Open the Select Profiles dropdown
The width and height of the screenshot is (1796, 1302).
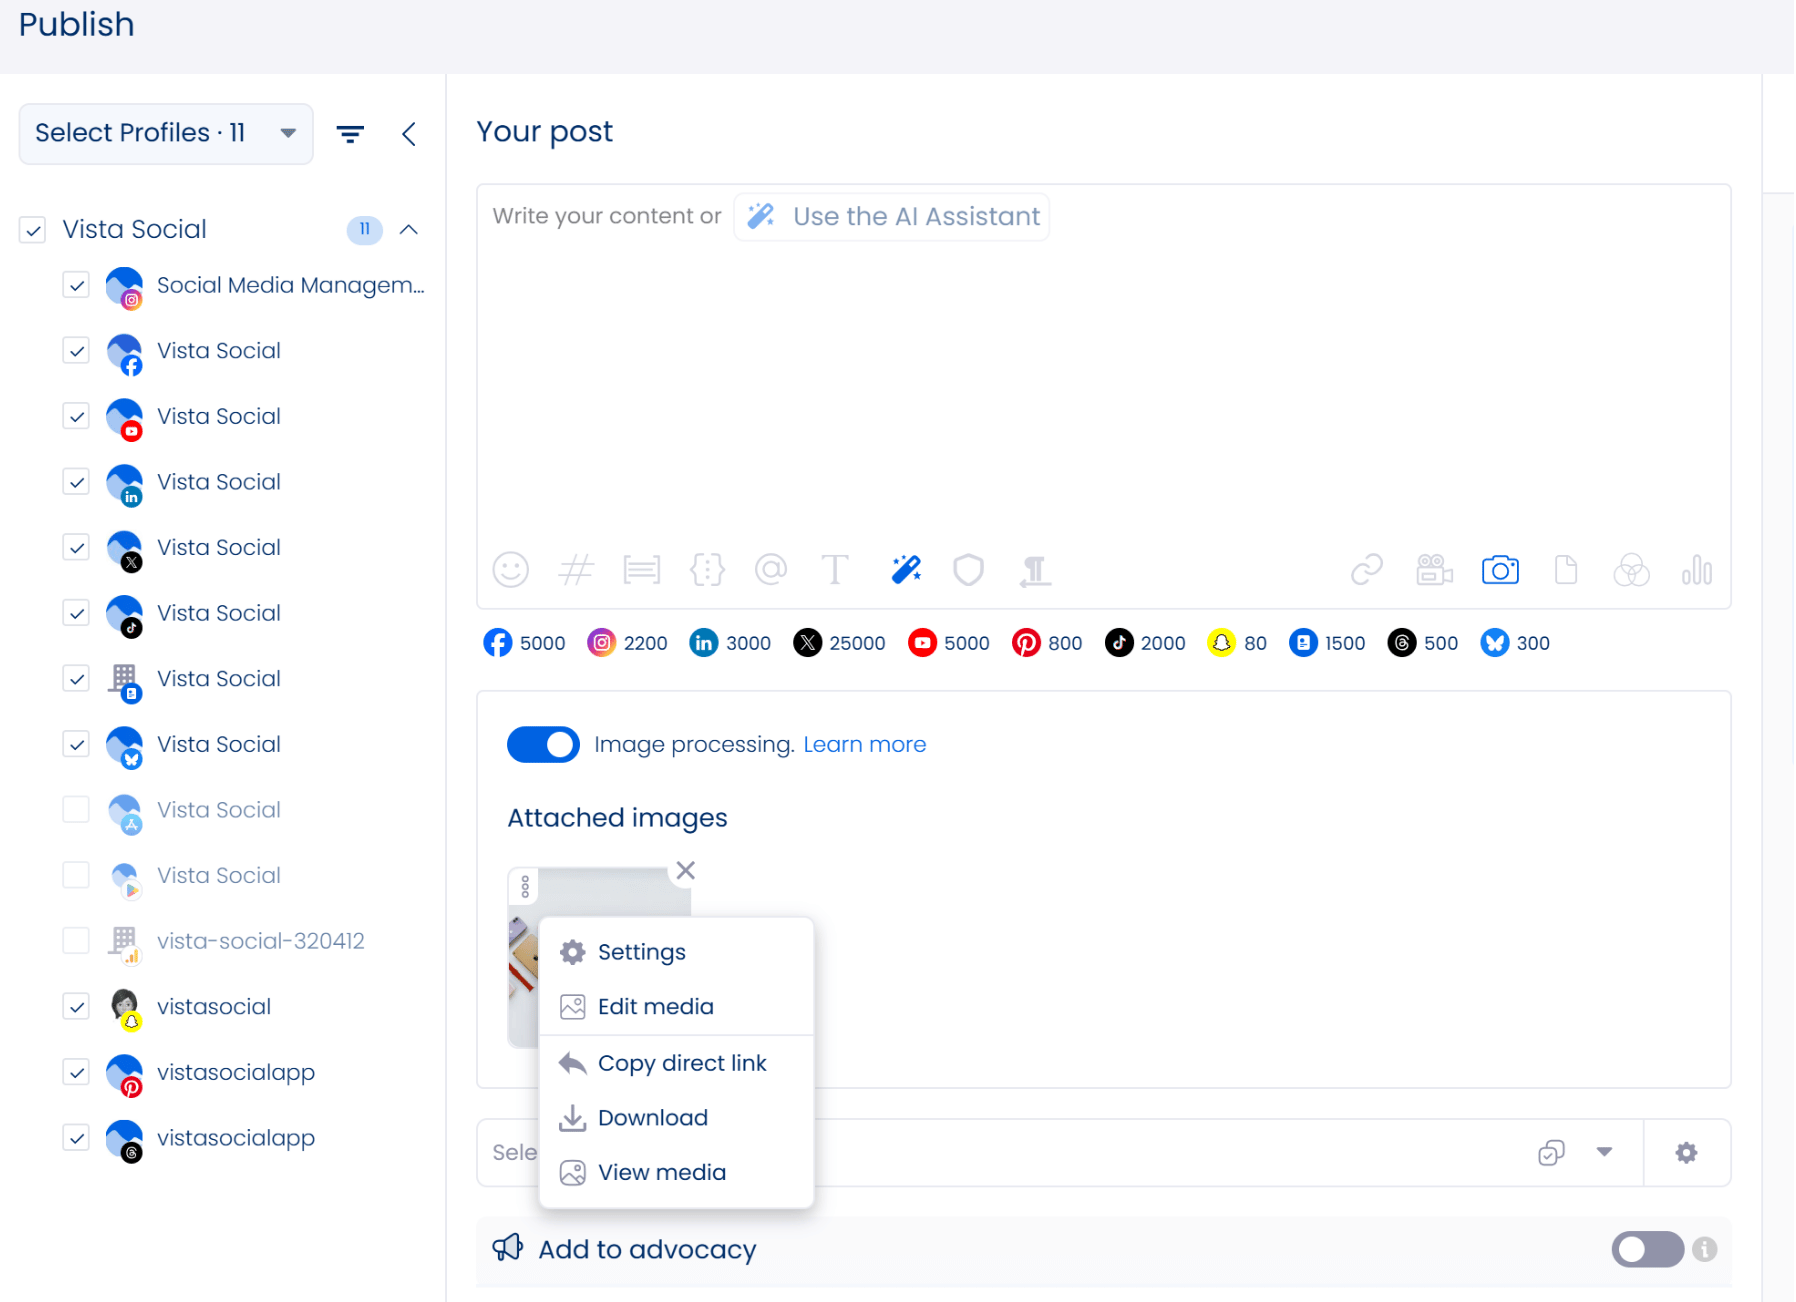point(166,134)
